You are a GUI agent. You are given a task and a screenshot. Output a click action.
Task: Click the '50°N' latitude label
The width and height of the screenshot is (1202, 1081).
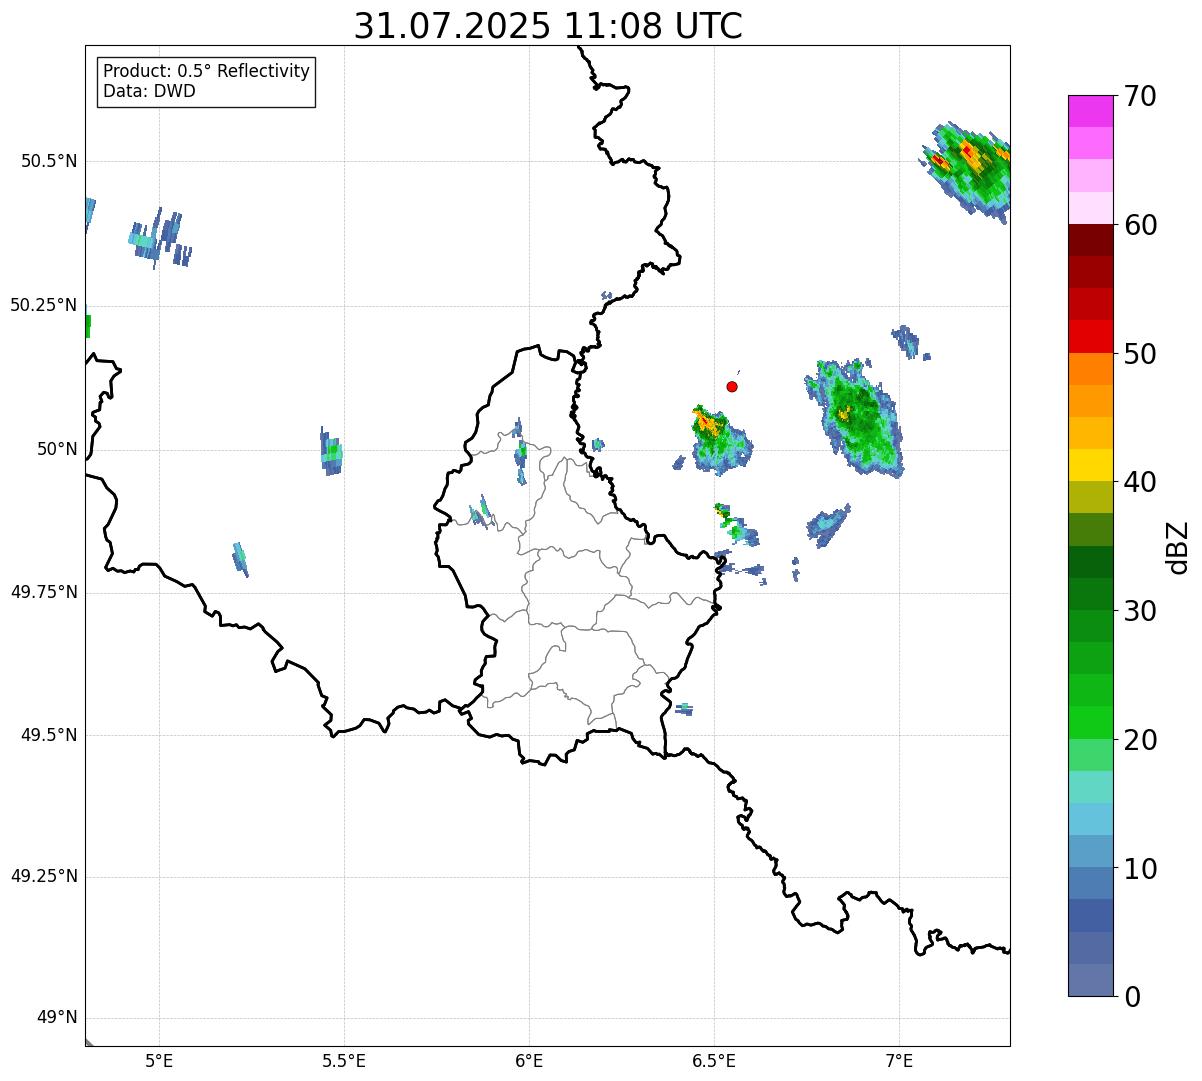[57, 449]
